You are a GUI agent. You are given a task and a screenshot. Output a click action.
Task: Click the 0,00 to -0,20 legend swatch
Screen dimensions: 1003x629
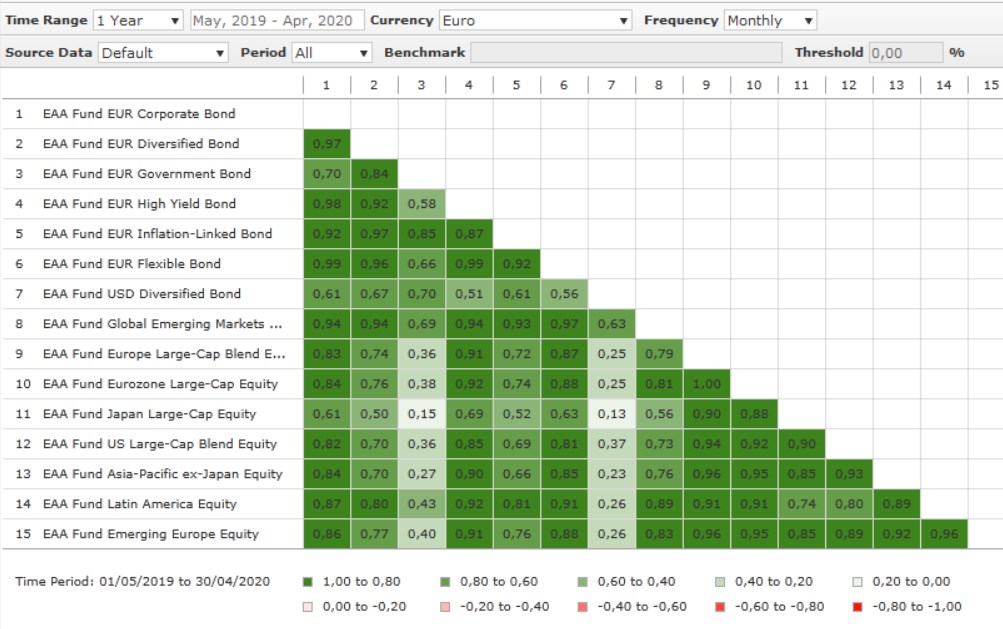pos(306,606)
